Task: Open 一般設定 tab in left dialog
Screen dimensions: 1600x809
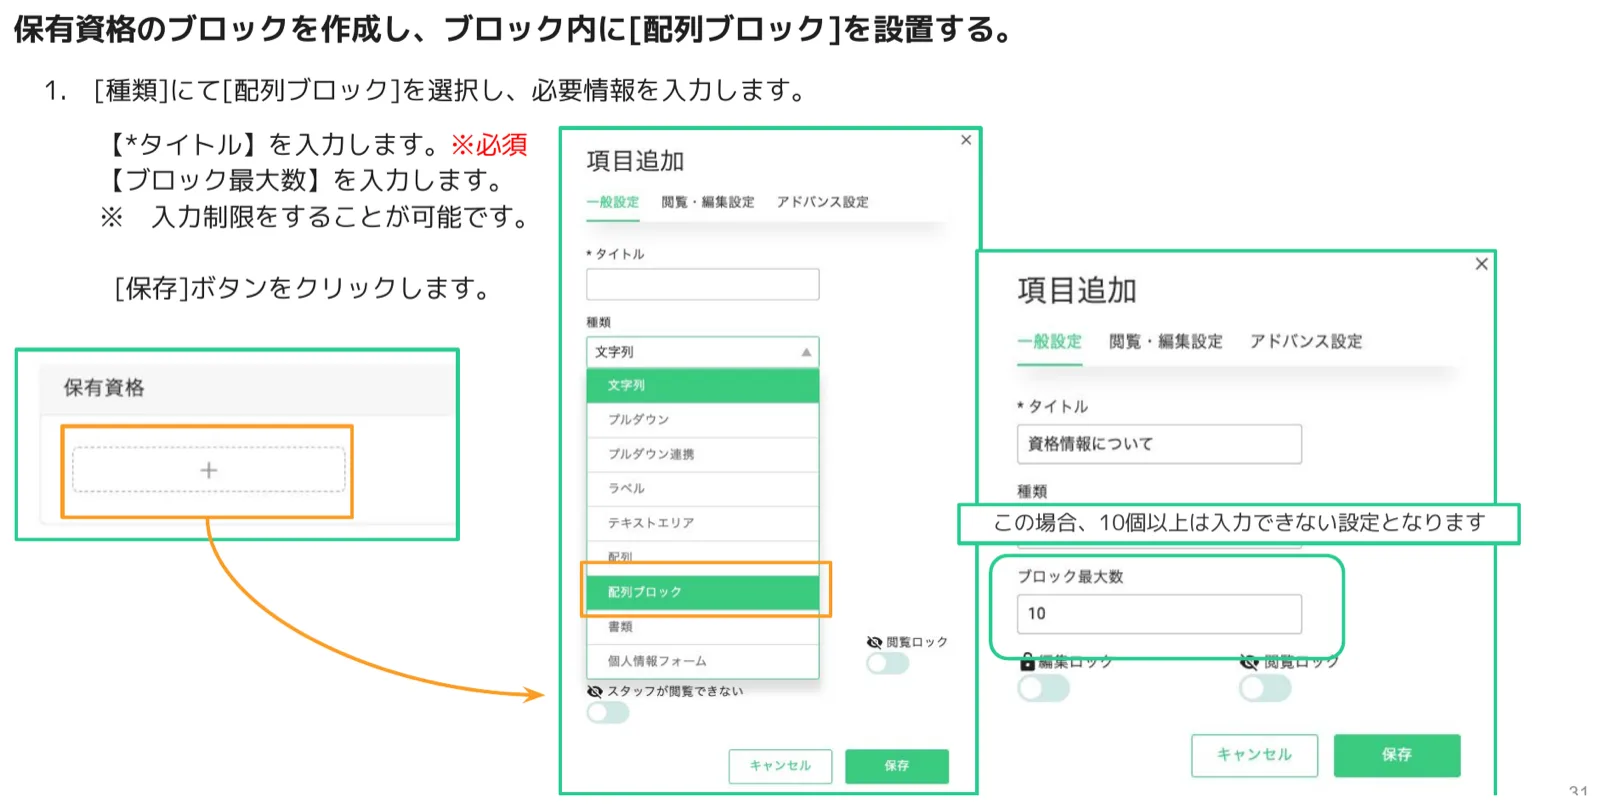Action: point(612,202)
